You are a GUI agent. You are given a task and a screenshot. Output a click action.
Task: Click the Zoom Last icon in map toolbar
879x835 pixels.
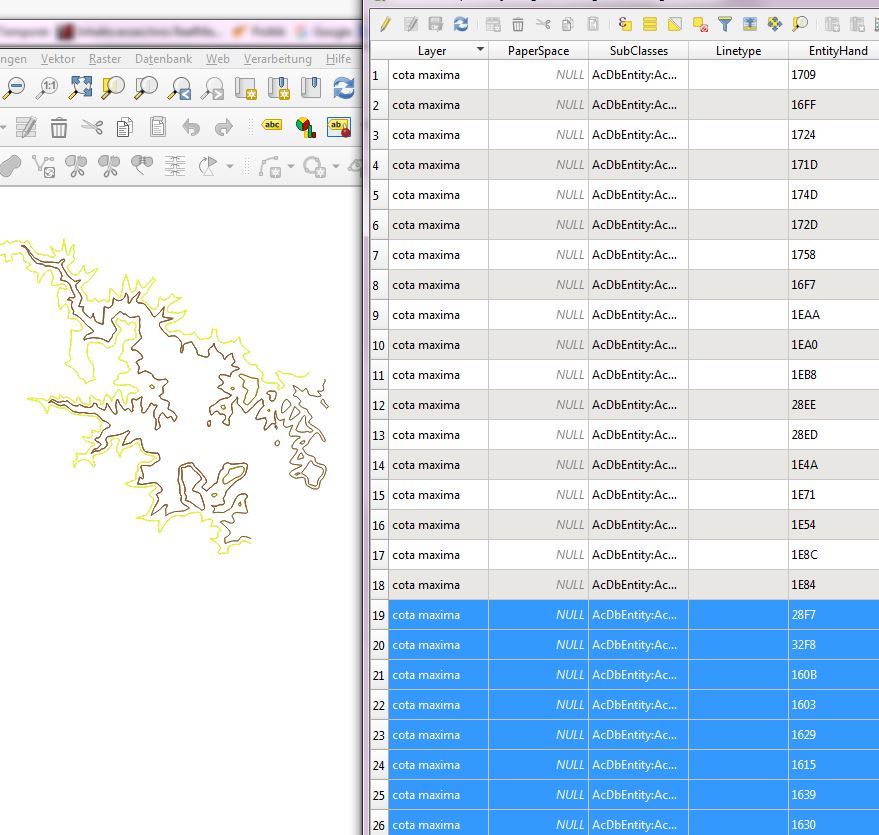tap(180, 88)
